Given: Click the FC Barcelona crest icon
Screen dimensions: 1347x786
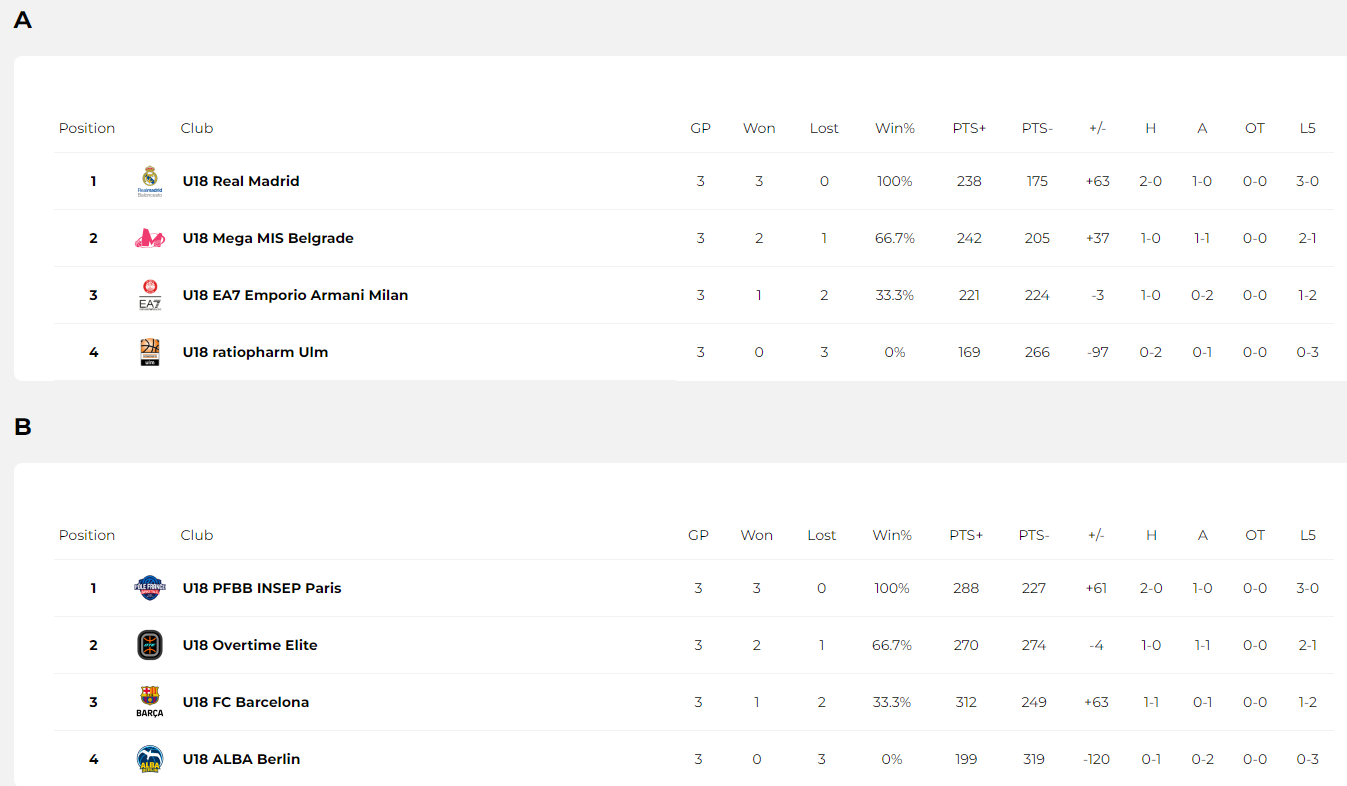Looking at the screenshot, I should [x=149, y=702].
